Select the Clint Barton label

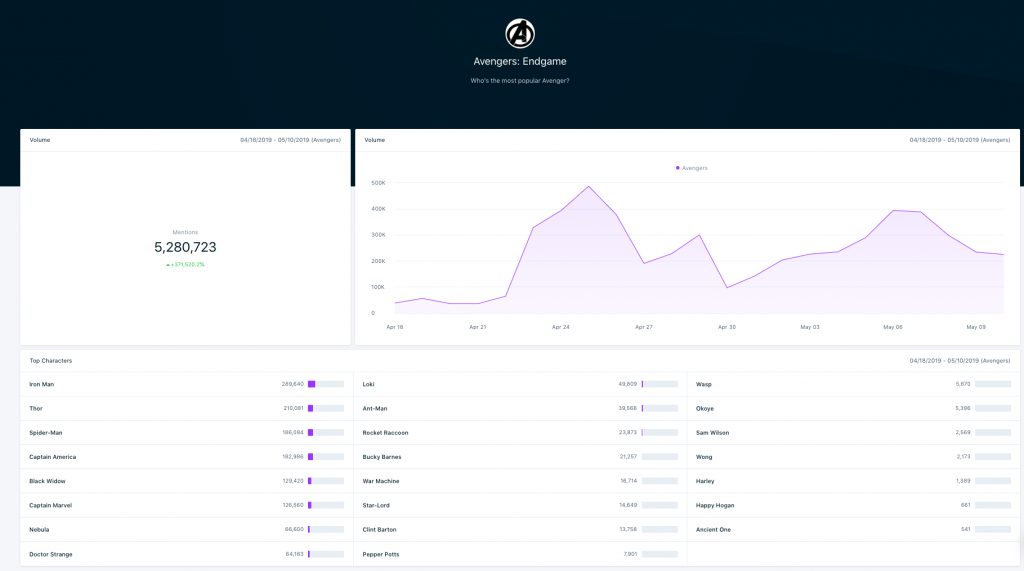tap(379, 529)
